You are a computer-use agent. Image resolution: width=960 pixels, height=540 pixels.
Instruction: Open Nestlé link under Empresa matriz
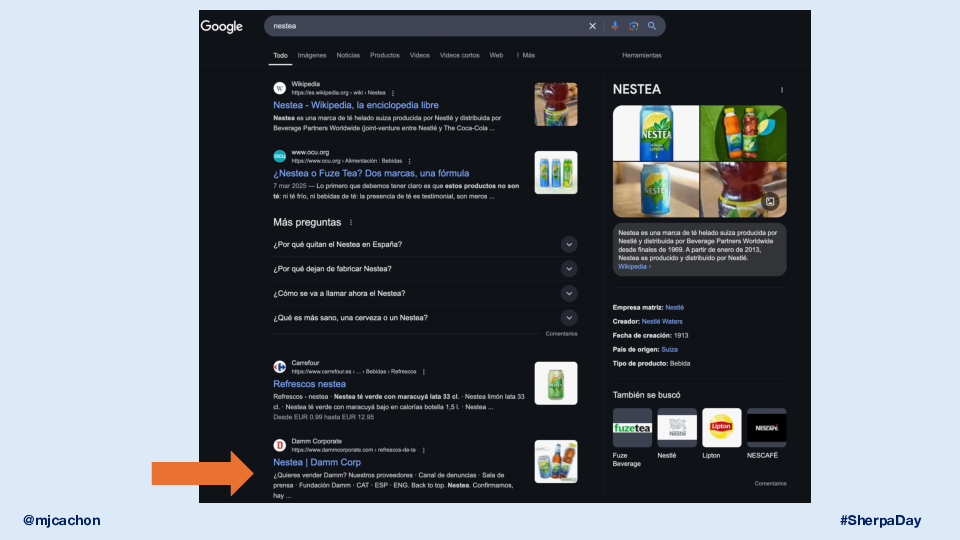675,307
